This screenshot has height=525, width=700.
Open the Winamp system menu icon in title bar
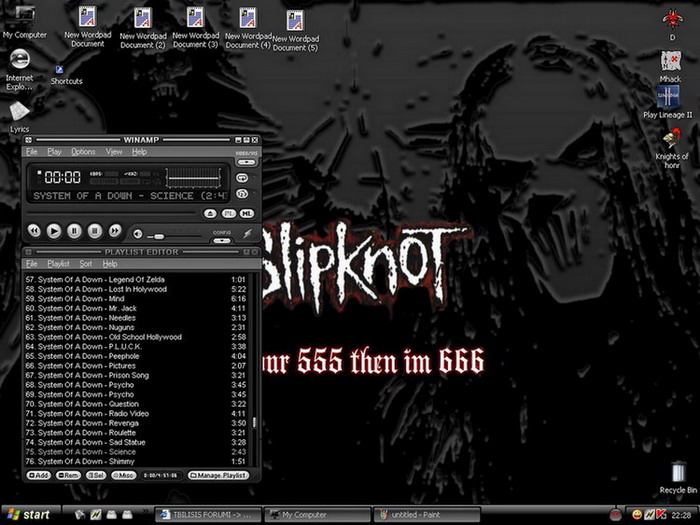point(28,140)
